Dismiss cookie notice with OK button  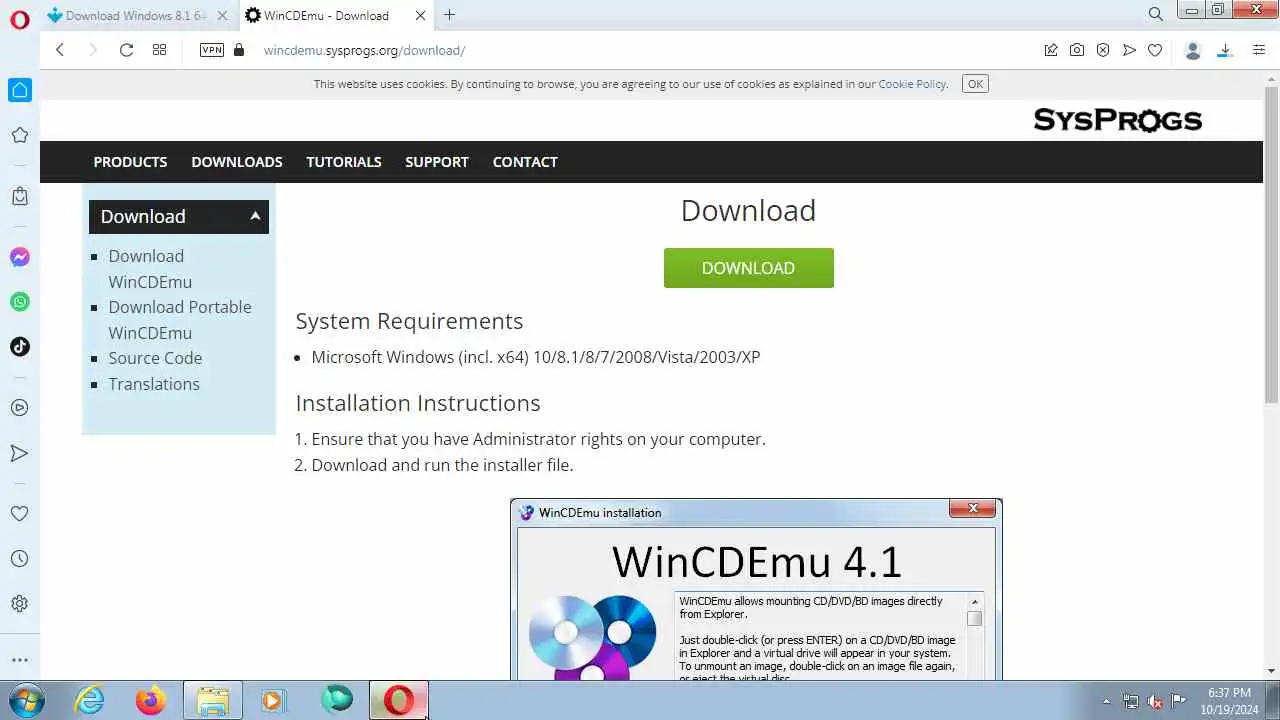tap(975, 84)
